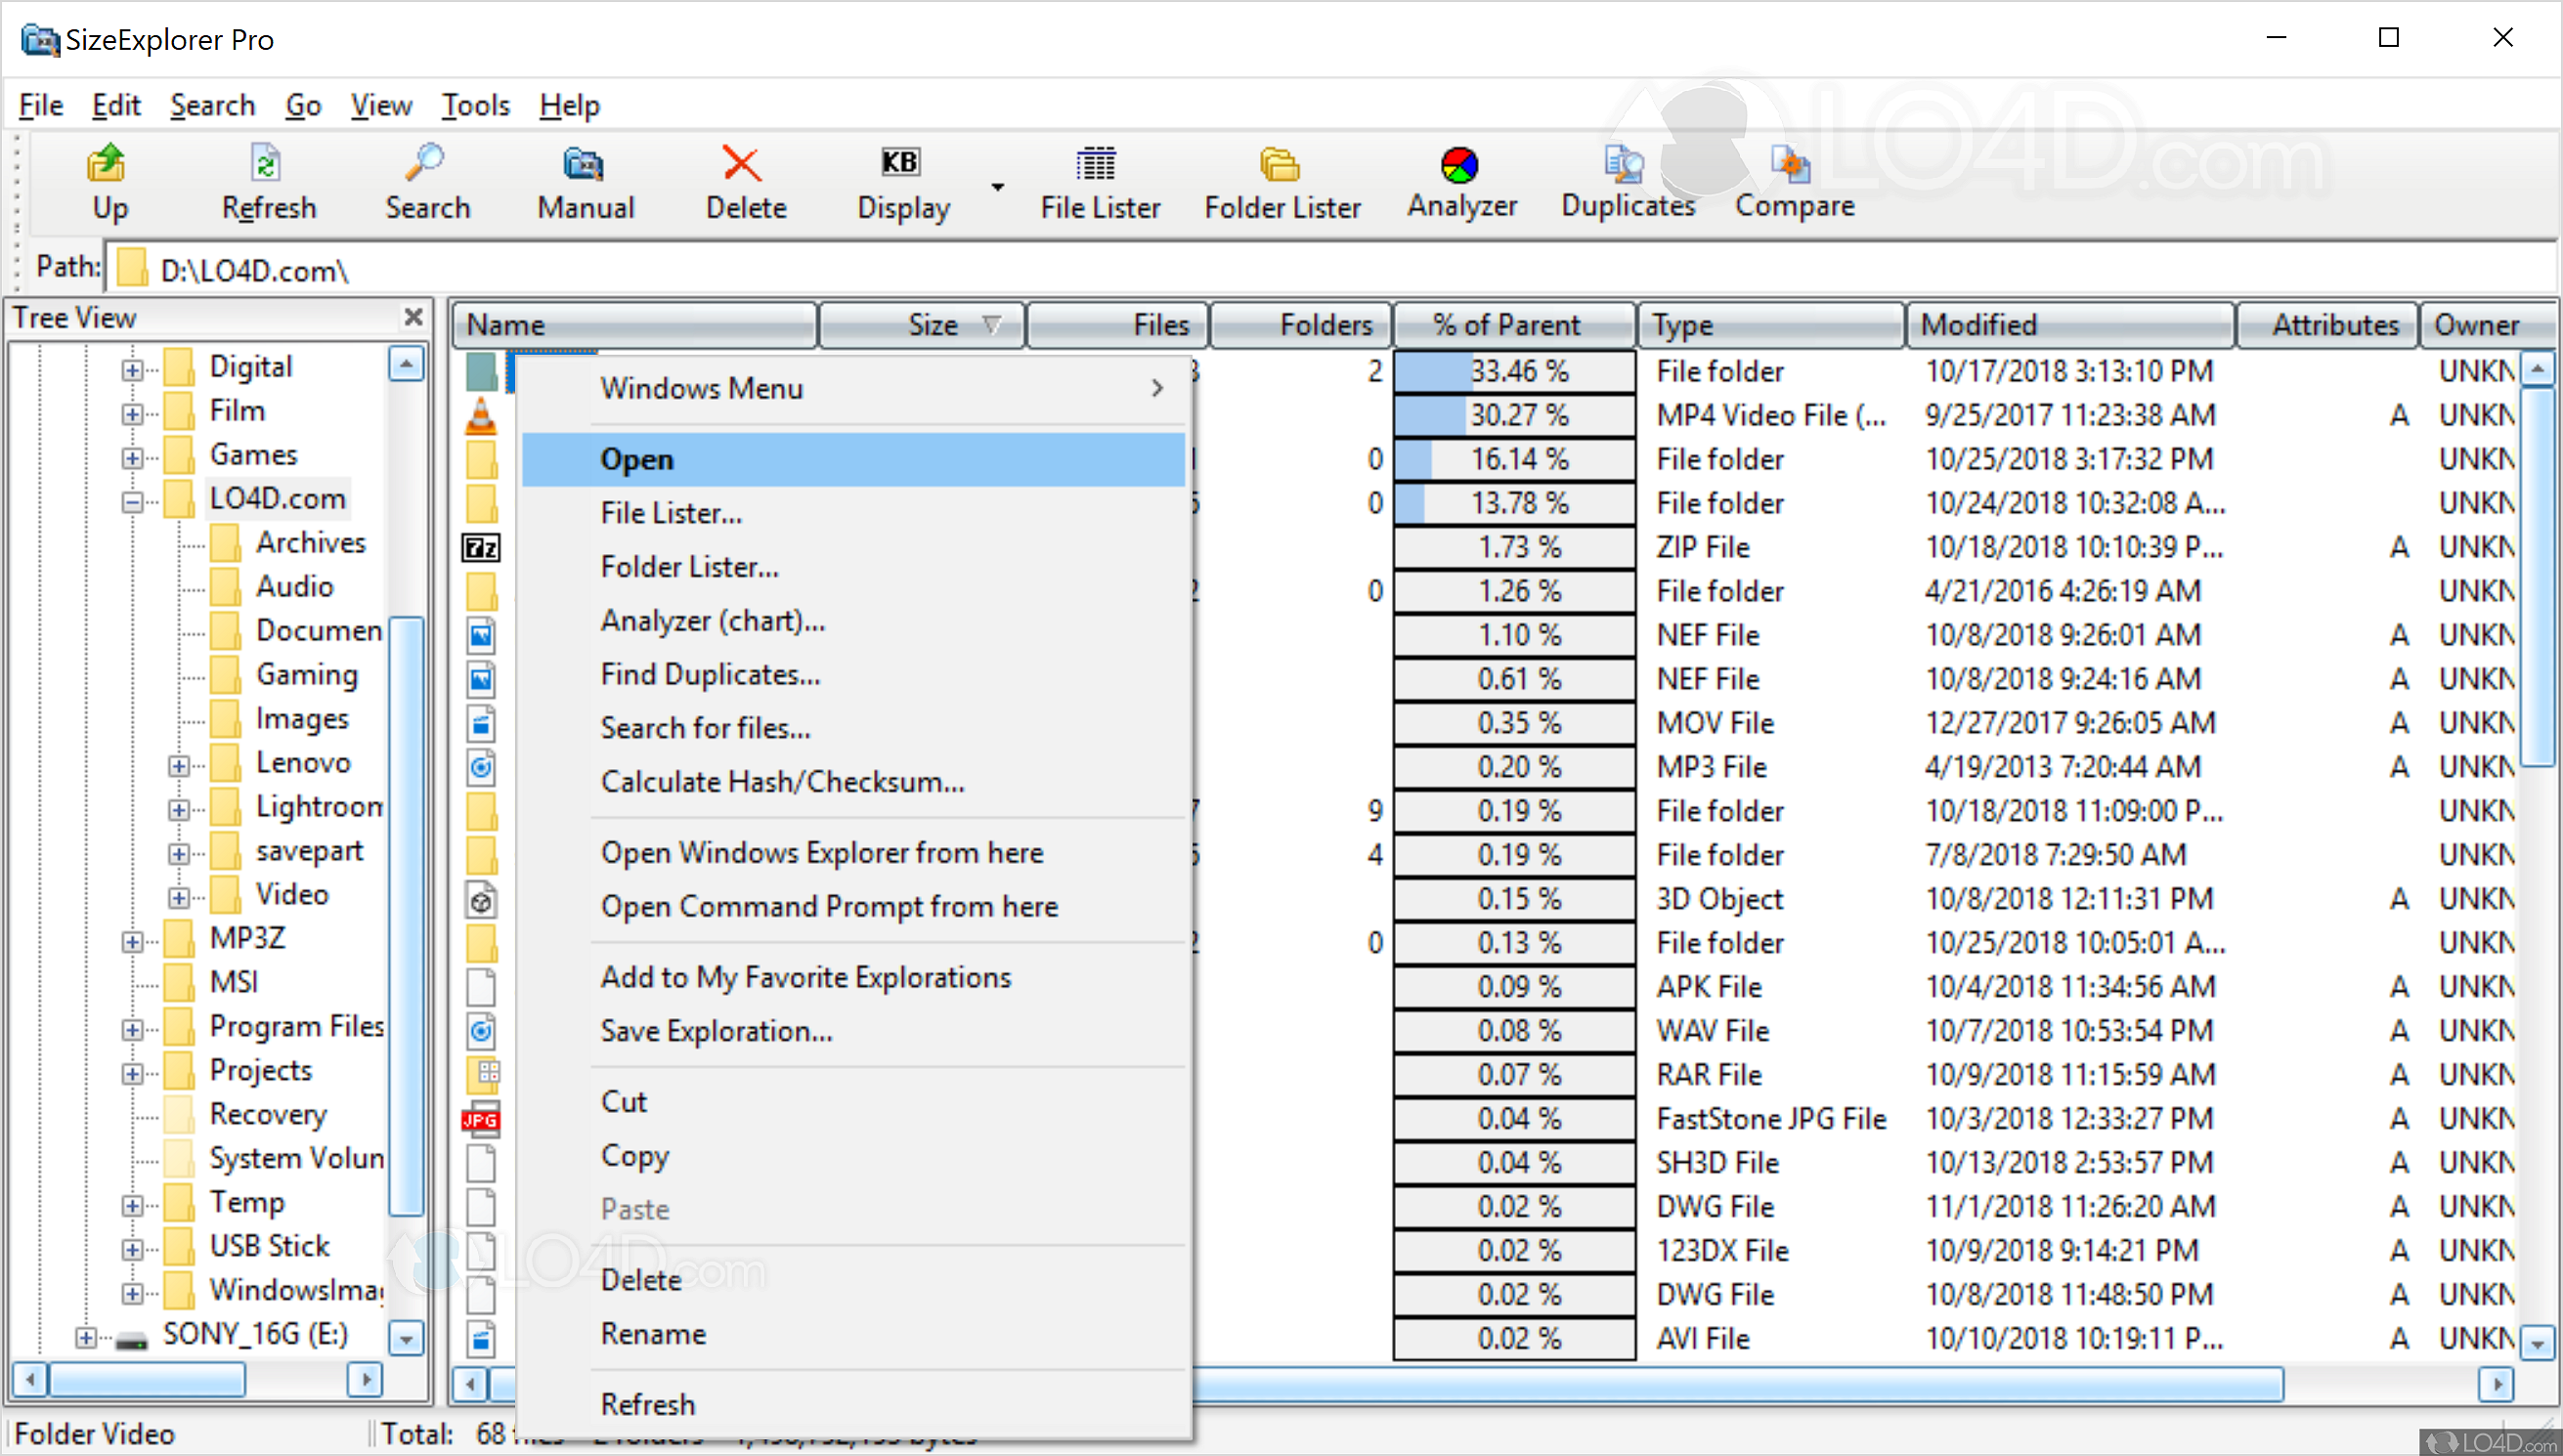
Task: Click FastStone JPG File type cell
Action: pyautogui.click(x=1770, y=1119)
